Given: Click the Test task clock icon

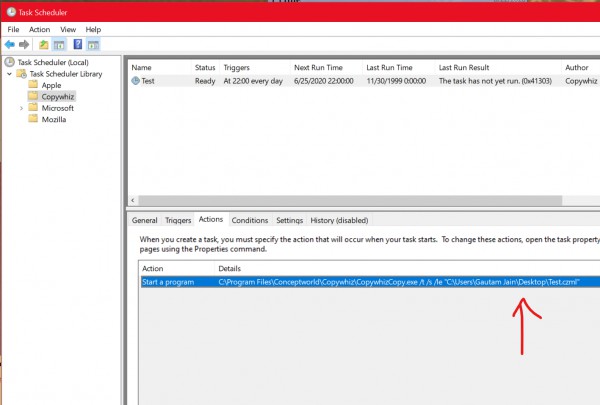Looking at the screenshot, I should [135, 81].
